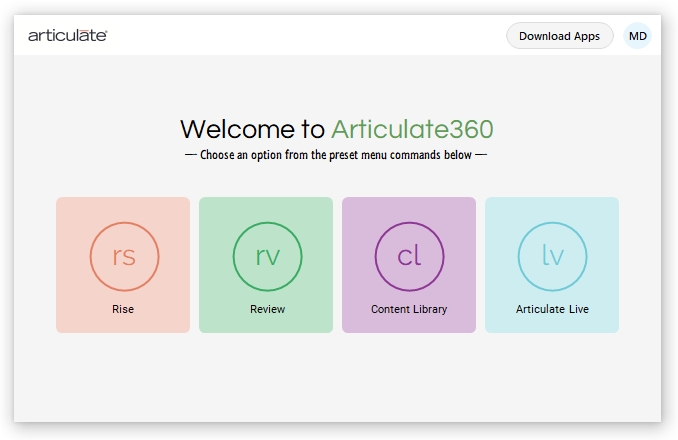The height and width of the screenshot is (440, 678).
Task: Click the empty white header bar area
Action: coord(300,36)
